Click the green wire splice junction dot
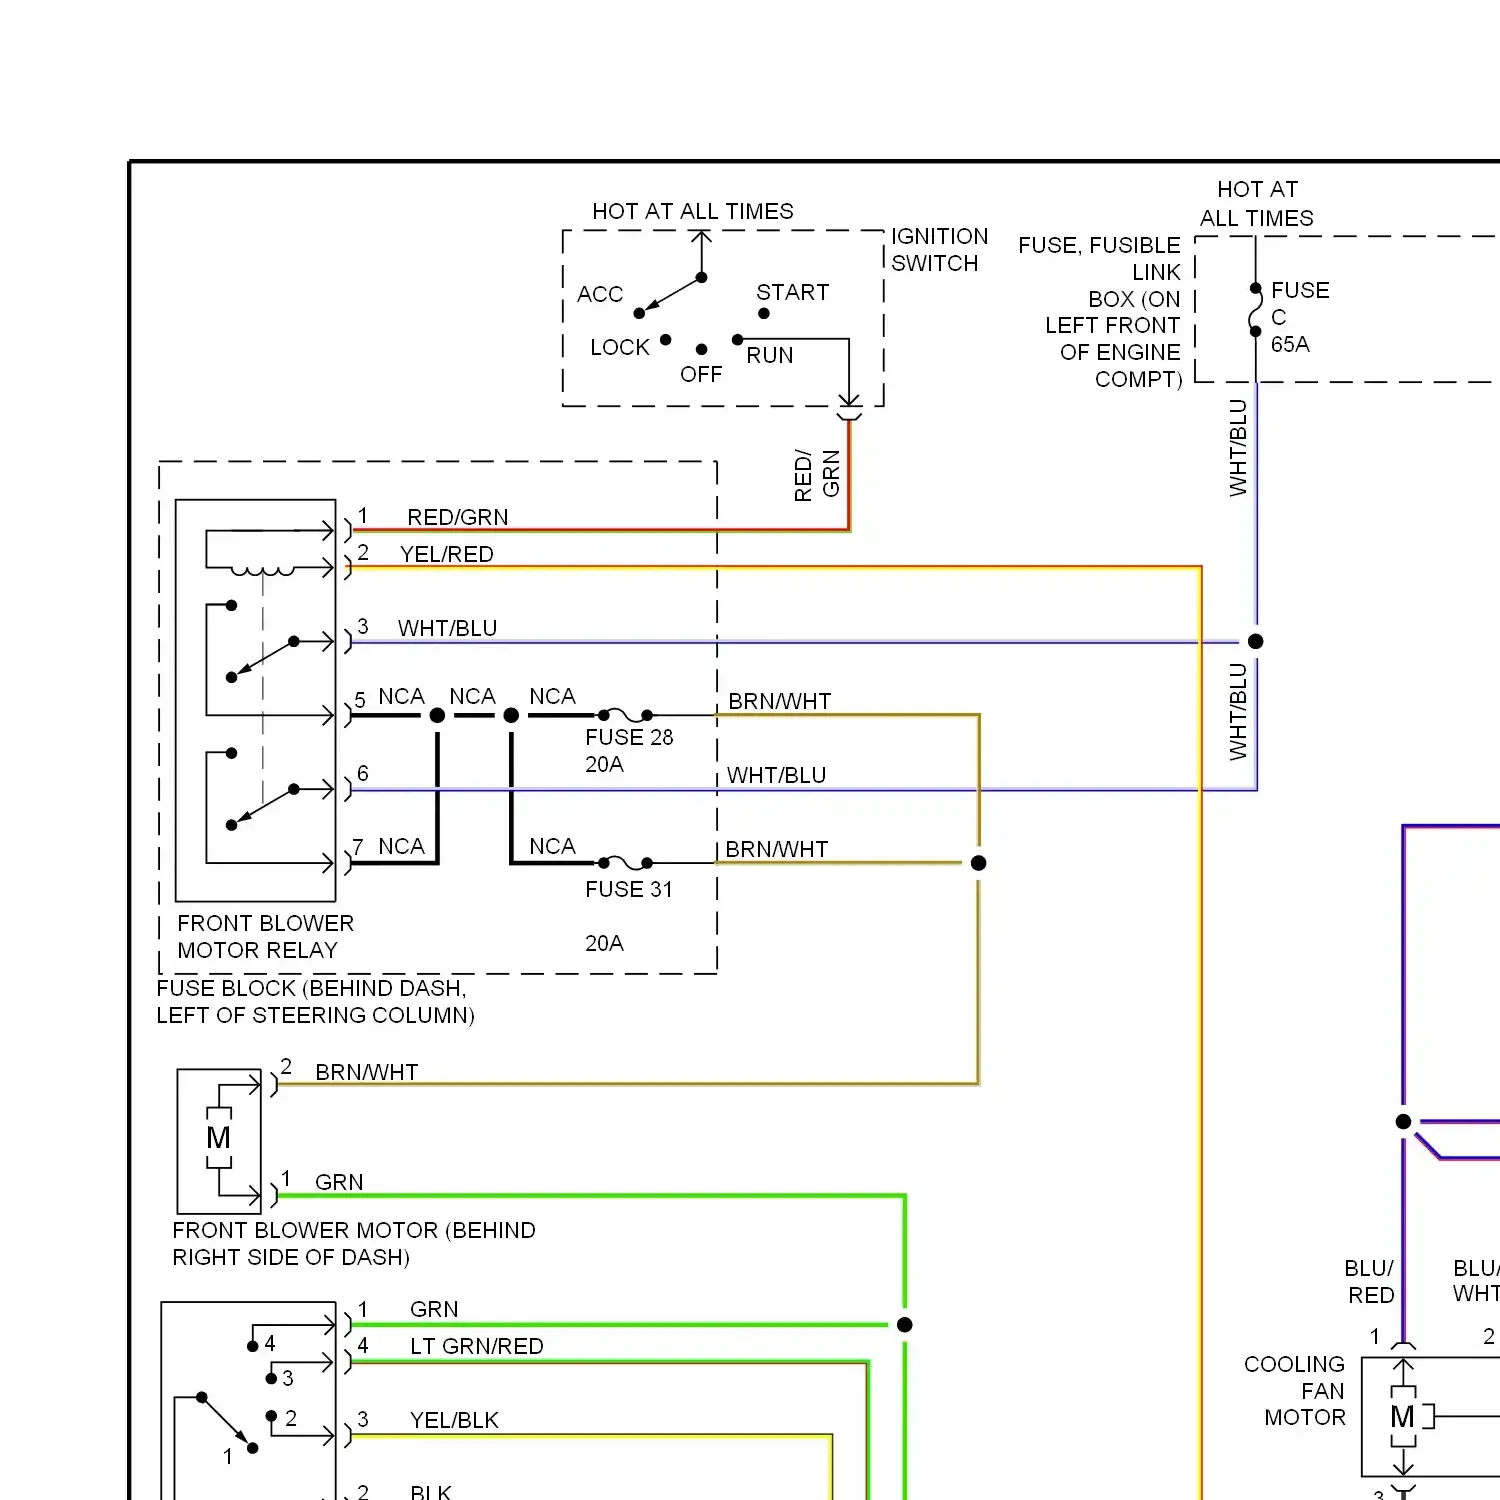 point(905,1324)
